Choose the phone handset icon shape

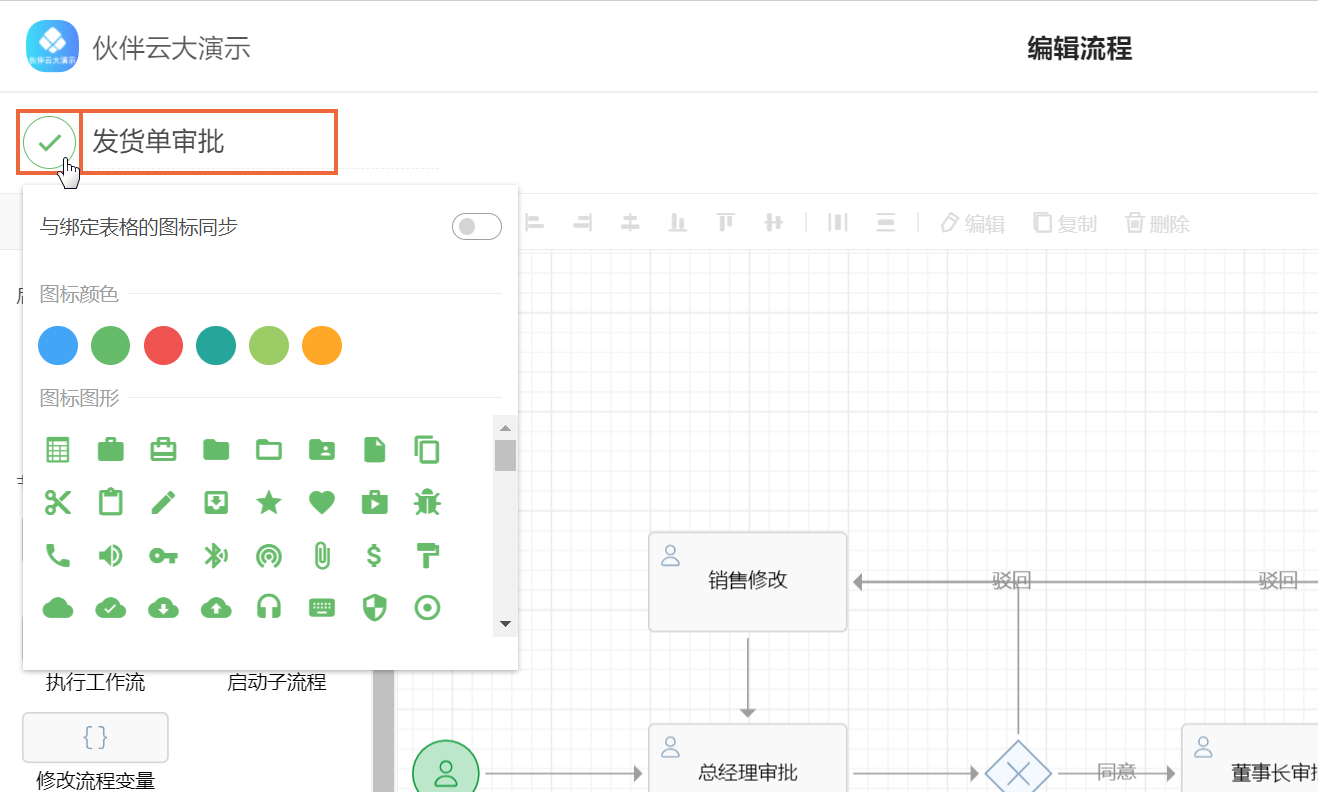pyautogui.click(x=58, y=555)
